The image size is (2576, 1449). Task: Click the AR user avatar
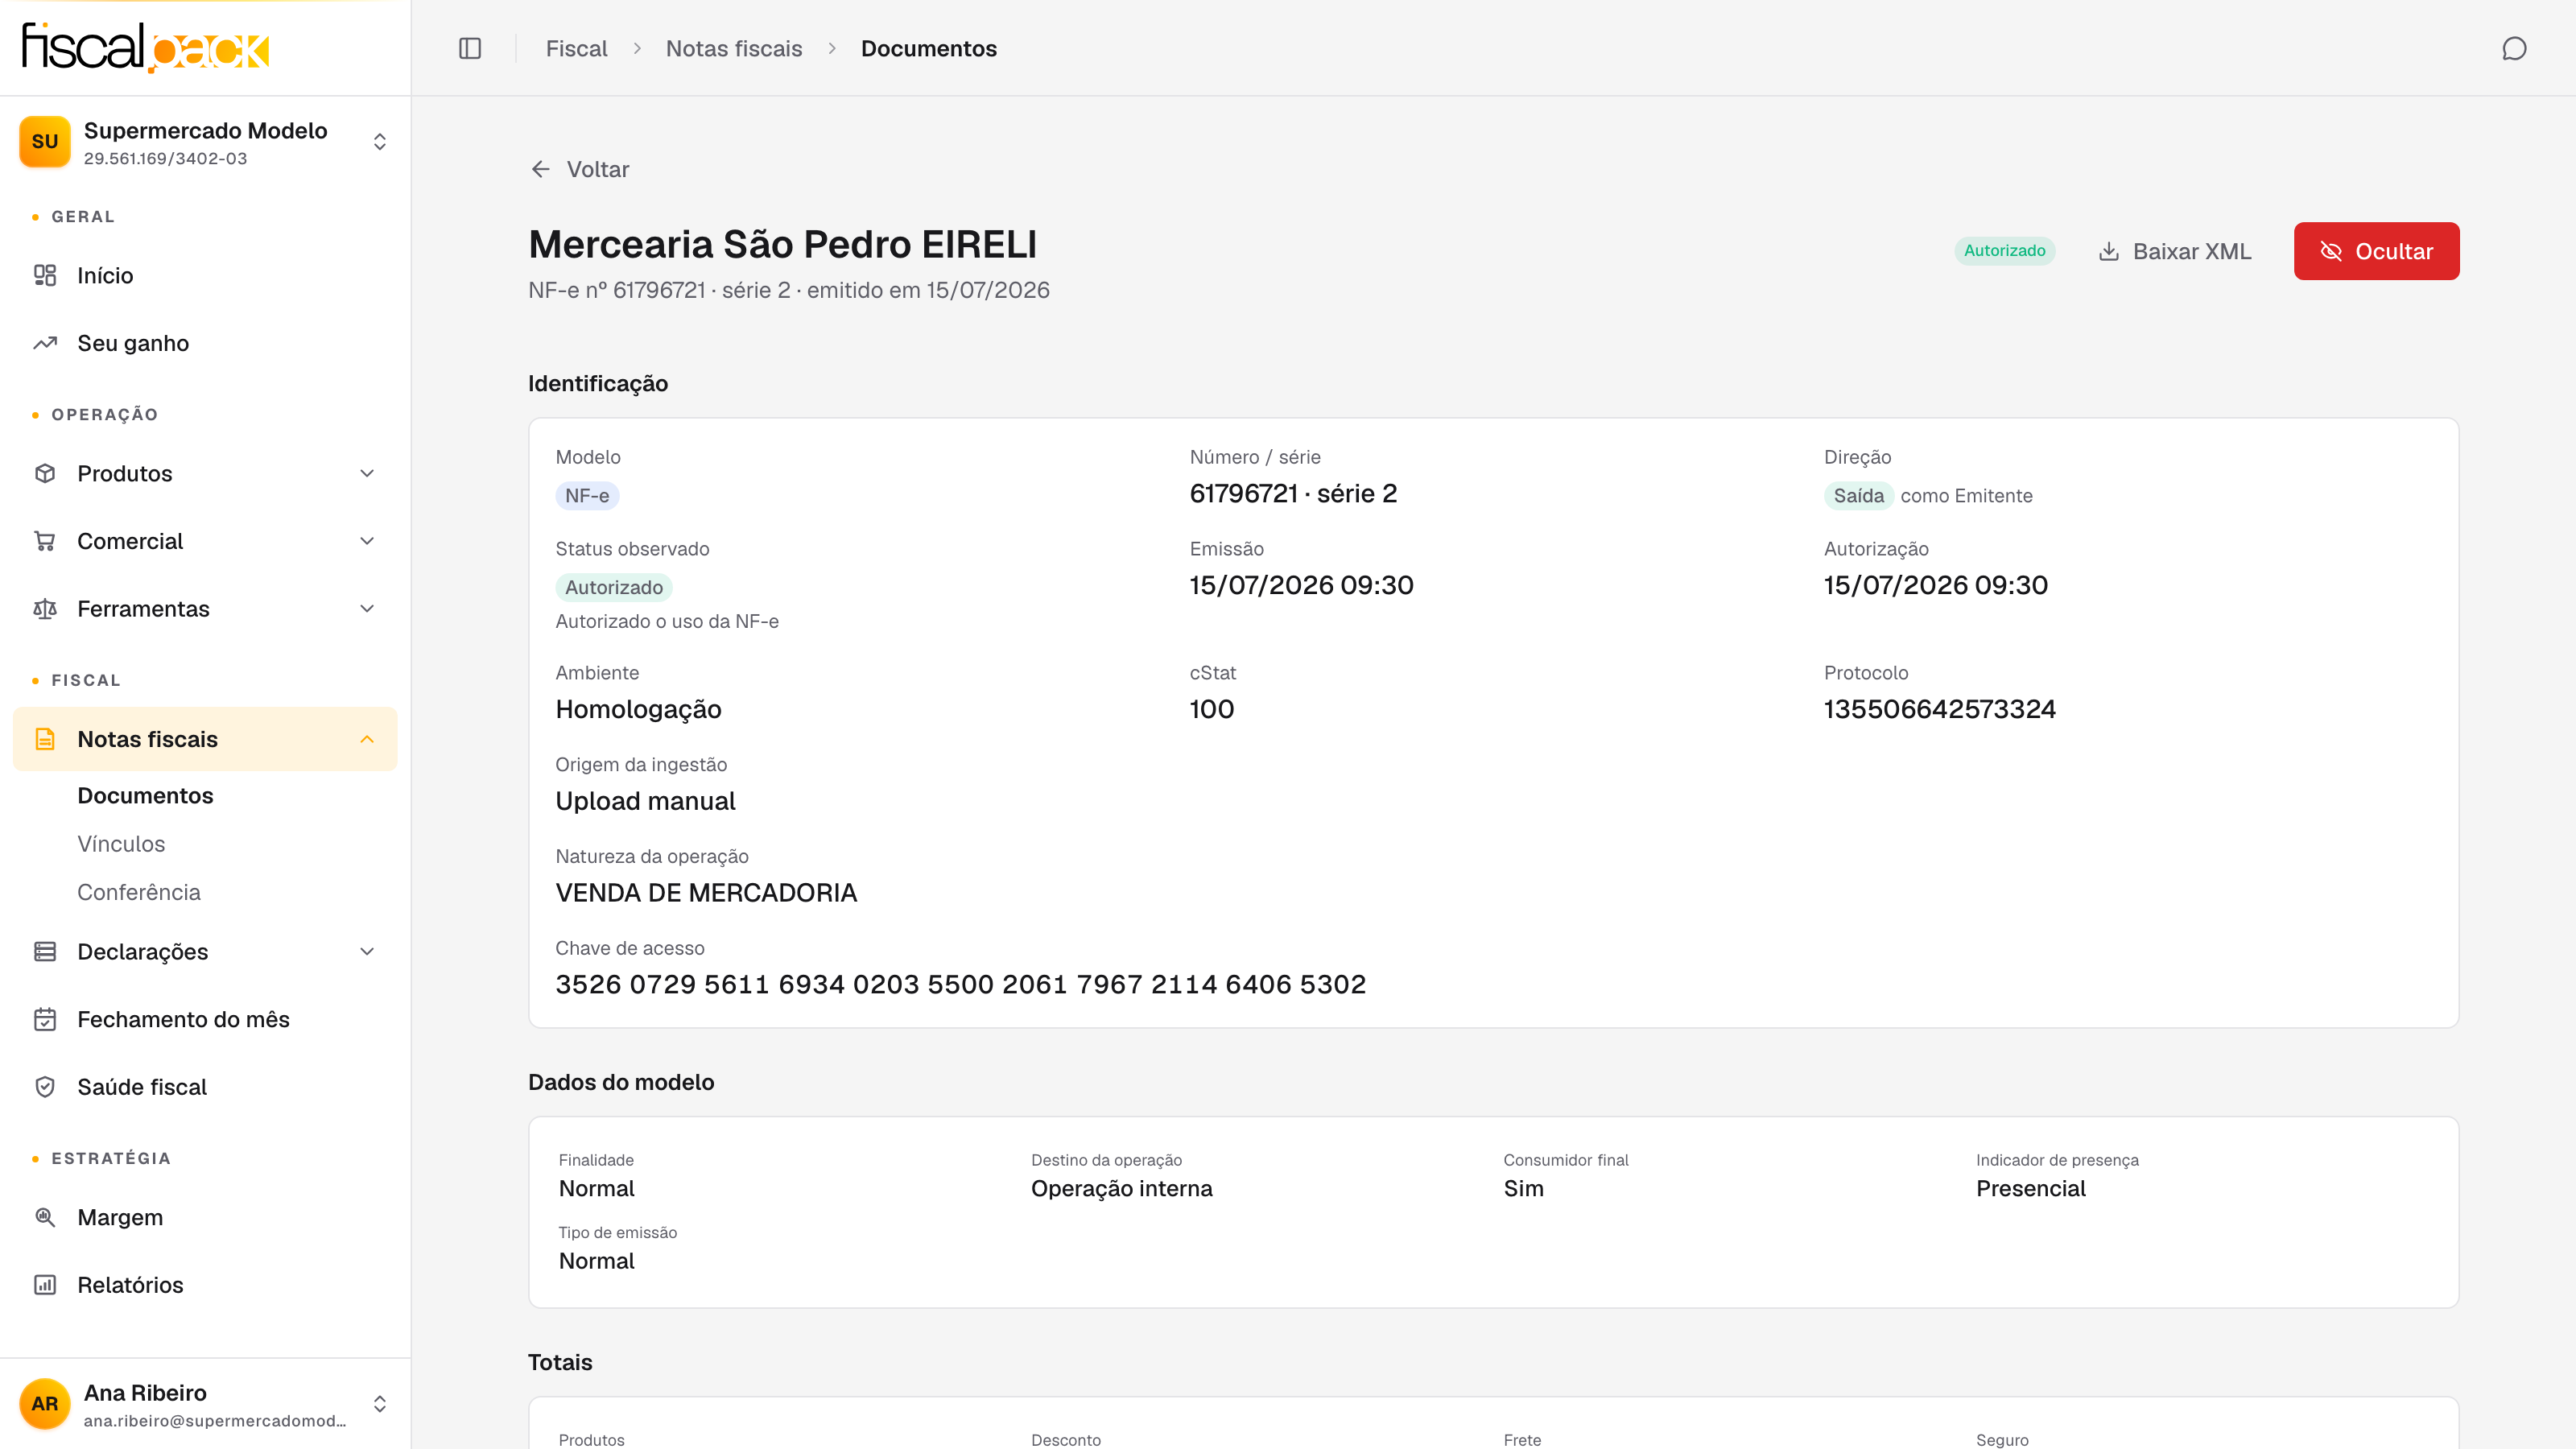pyautogui.click(x=45, y=1404)
